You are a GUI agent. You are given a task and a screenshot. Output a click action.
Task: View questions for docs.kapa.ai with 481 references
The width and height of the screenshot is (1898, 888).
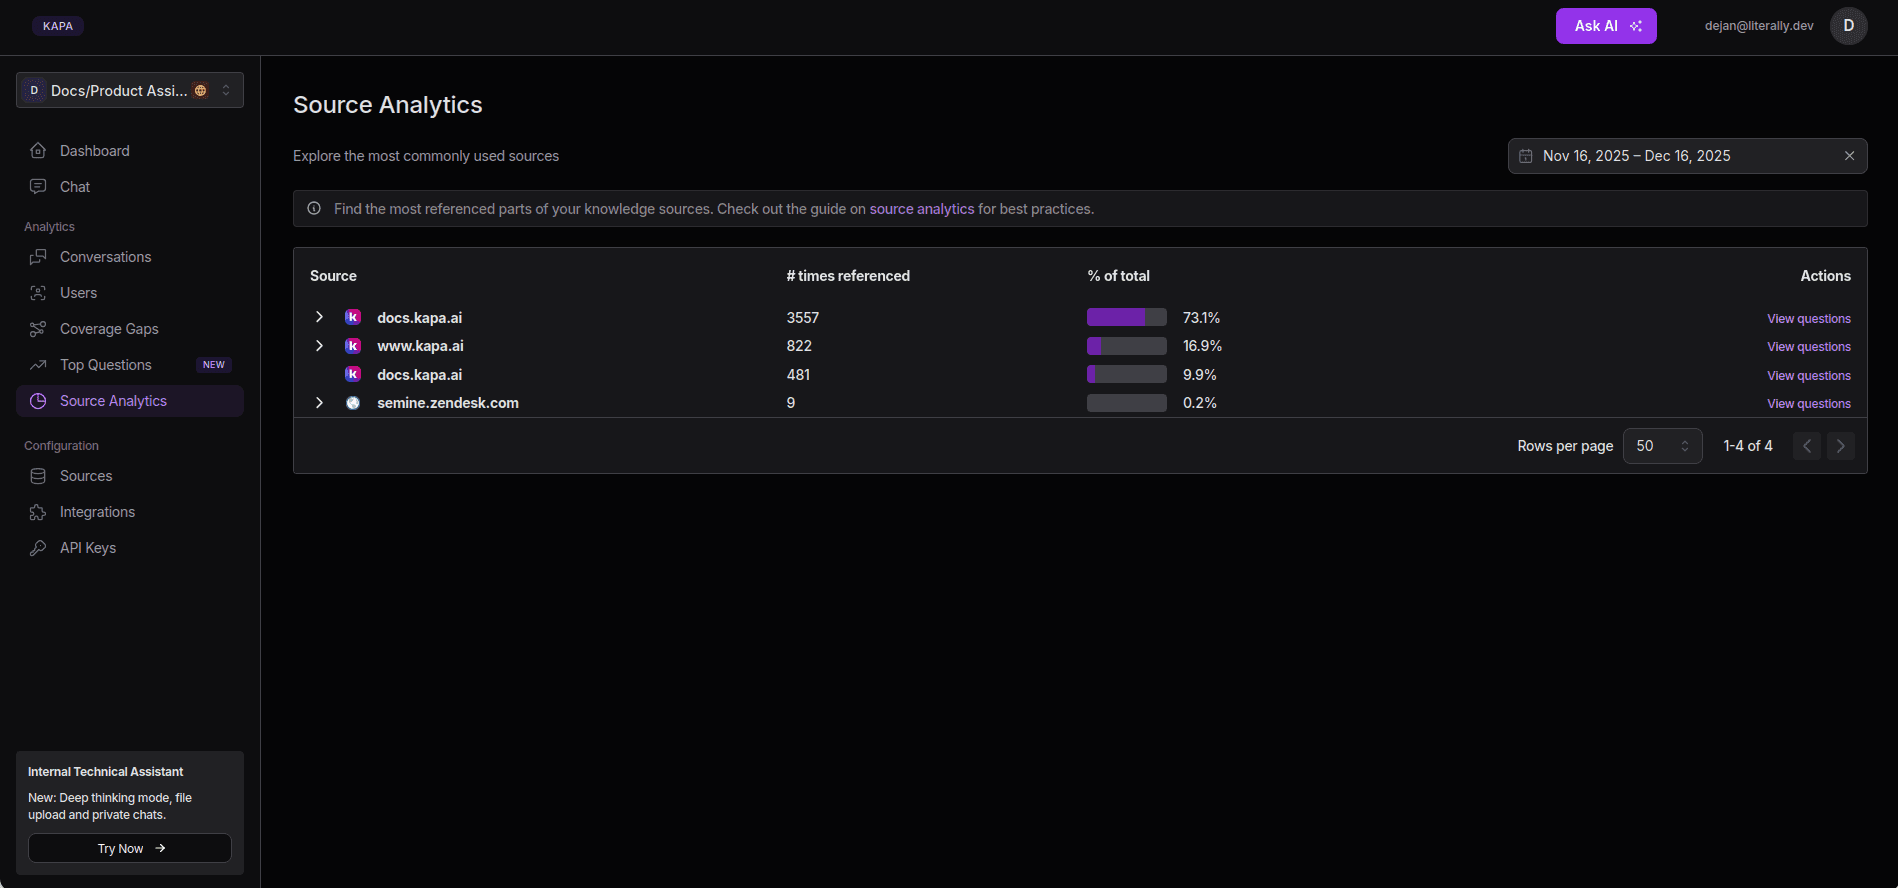coord(1809,376)
